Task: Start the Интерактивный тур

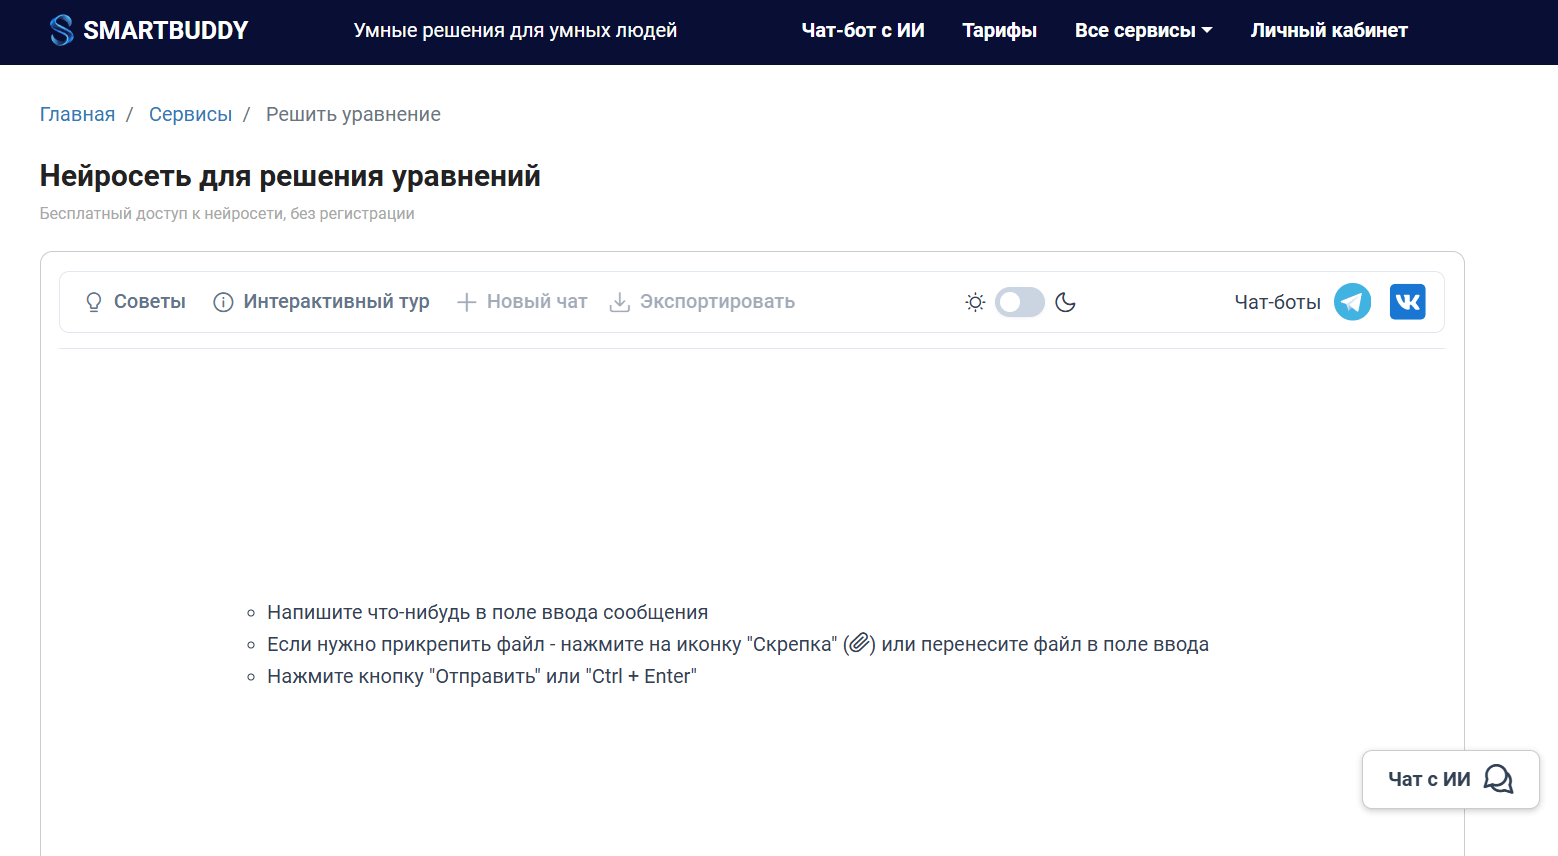Action: (x=336, y=302)
